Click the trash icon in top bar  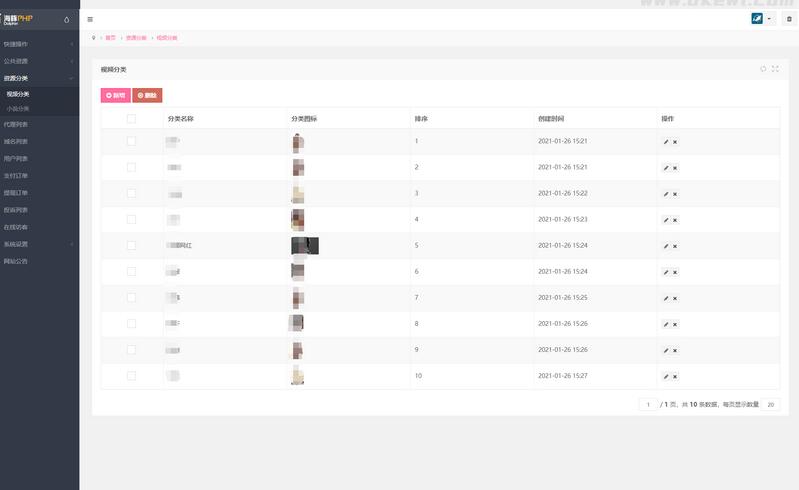[788, 19]
